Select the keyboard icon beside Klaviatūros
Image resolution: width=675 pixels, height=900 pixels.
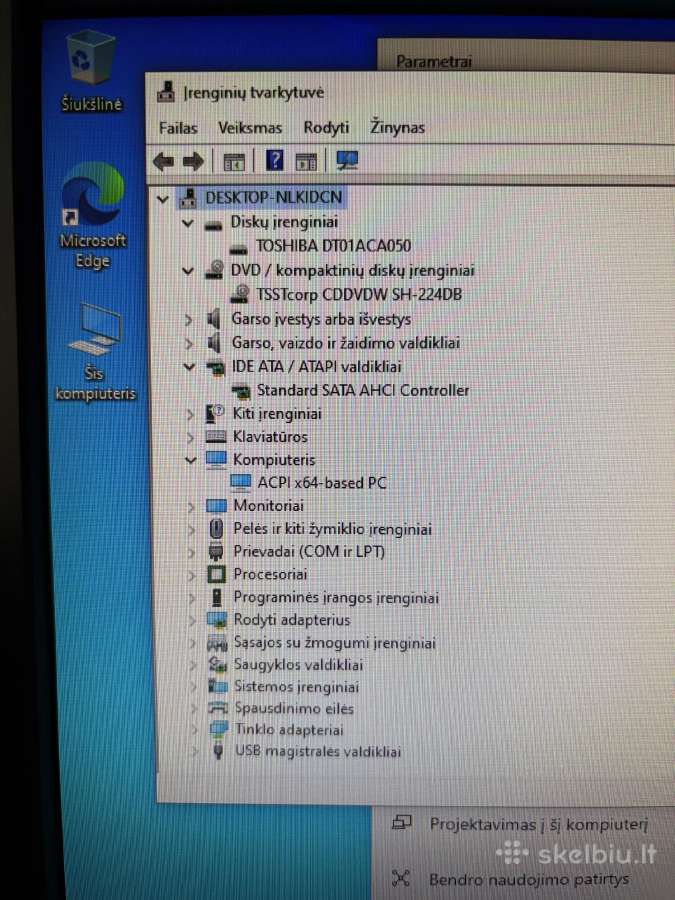coord(216,437)
